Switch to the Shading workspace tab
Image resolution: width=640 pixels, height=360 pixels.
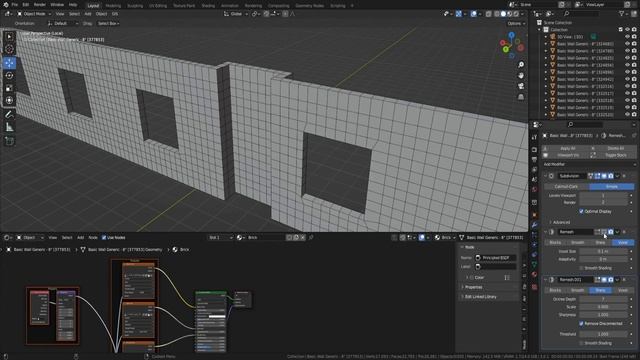coord(208,6)
